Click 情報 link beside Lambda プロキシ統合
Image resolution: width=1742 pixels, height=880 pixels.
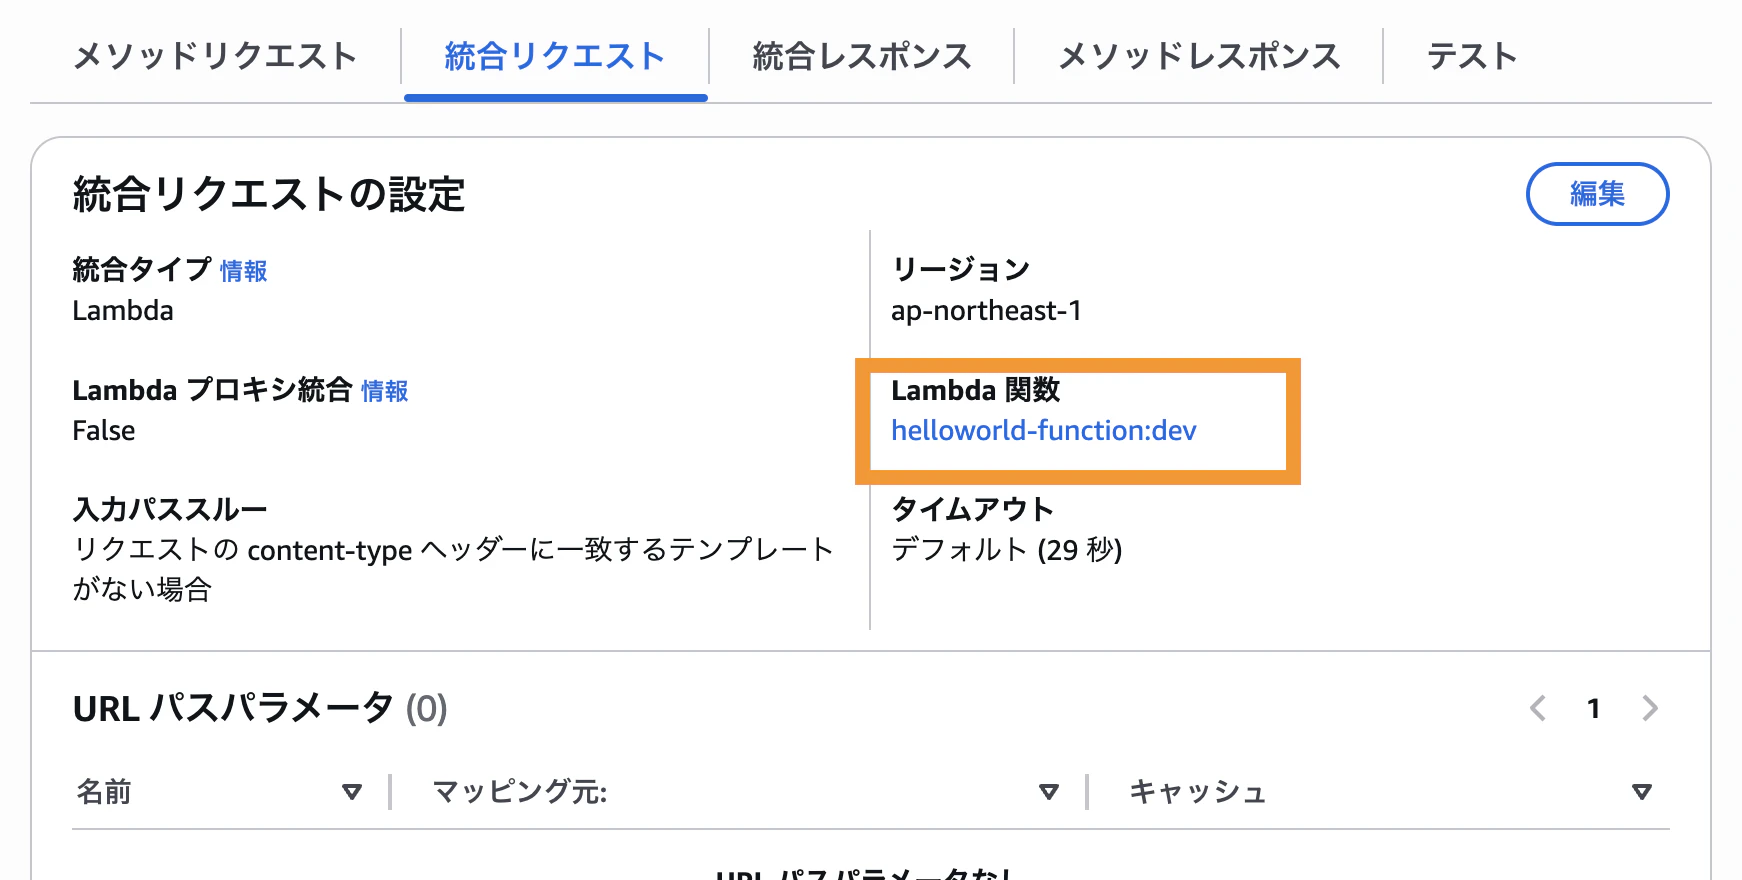point(384,391)
